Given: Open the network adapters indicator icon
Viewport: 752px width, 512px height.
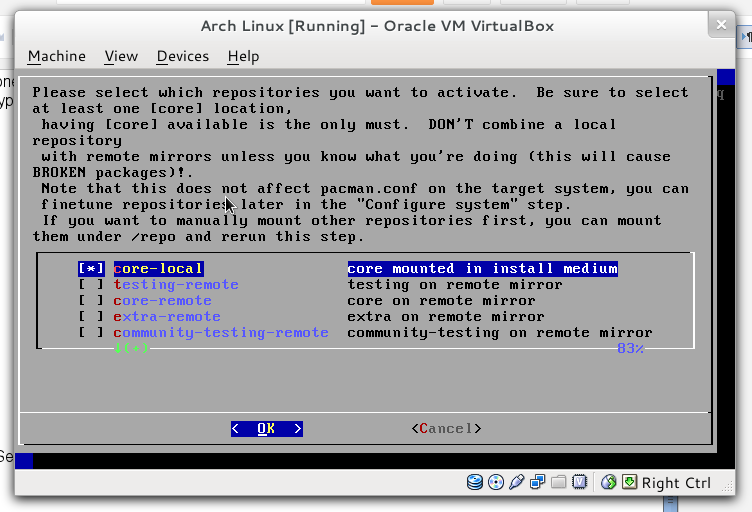Looking at the screenshot, I should (x=538, y=482).
